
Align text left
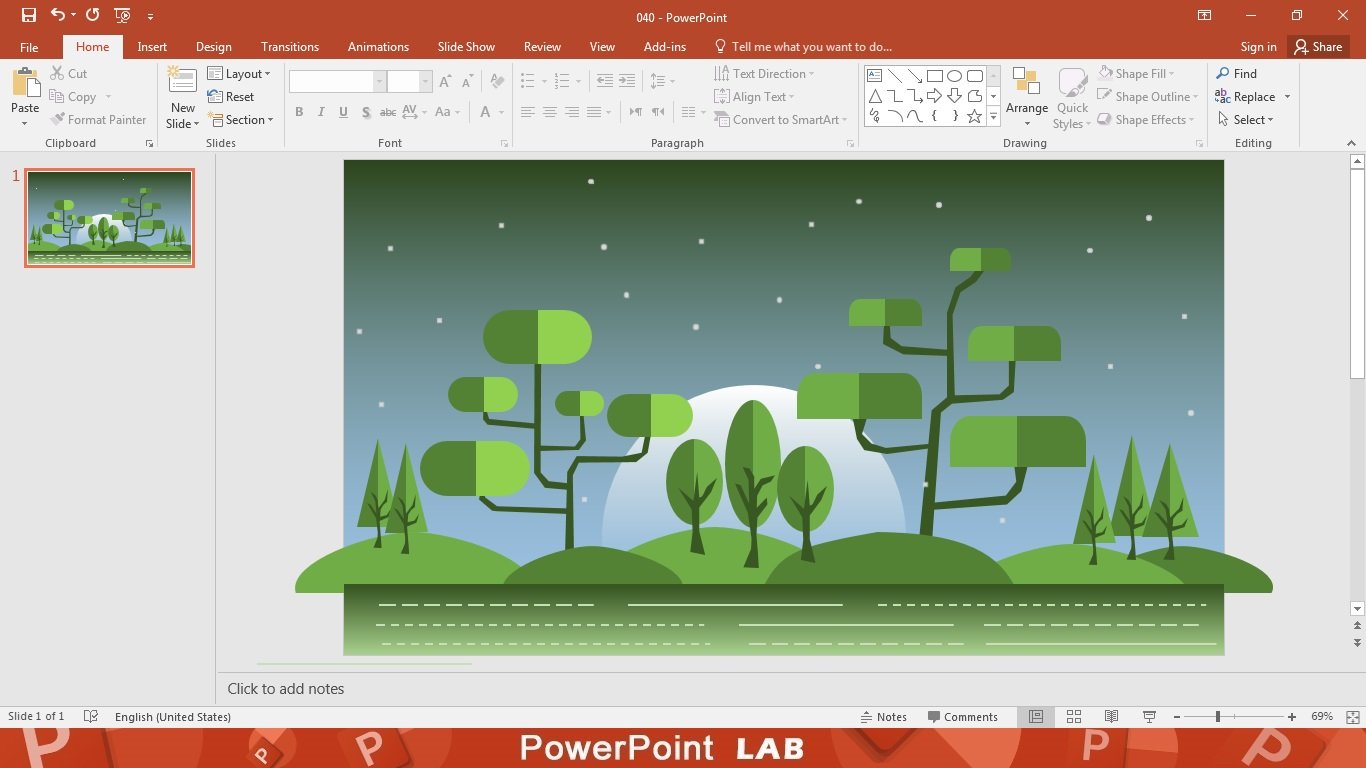[528, 112]
